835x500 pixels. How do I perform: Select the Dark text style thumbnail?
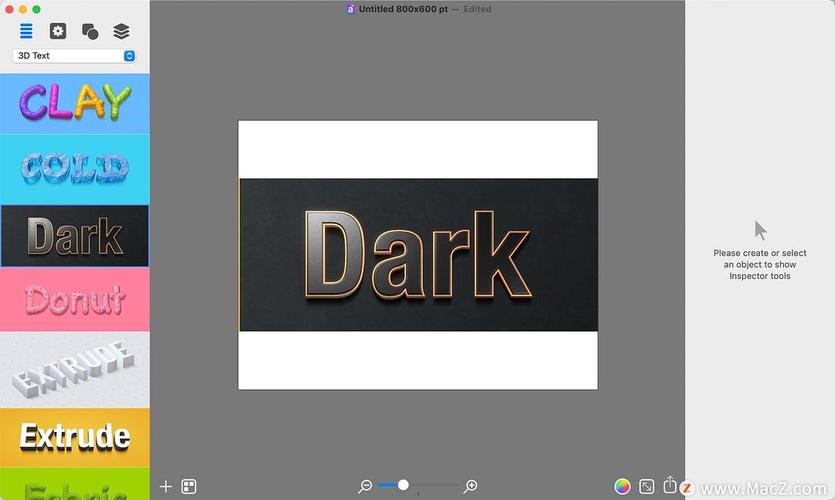pos(75,236)
